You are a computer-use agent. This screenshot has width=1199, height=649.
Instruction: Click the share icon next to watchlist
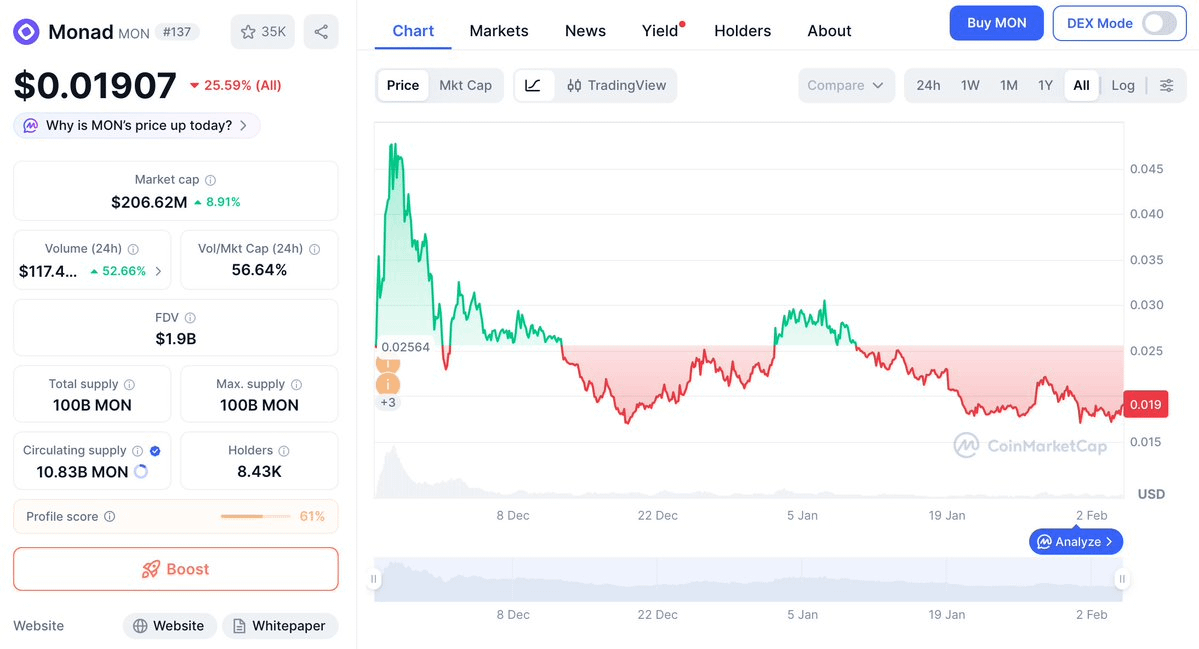tap(321, 32)
